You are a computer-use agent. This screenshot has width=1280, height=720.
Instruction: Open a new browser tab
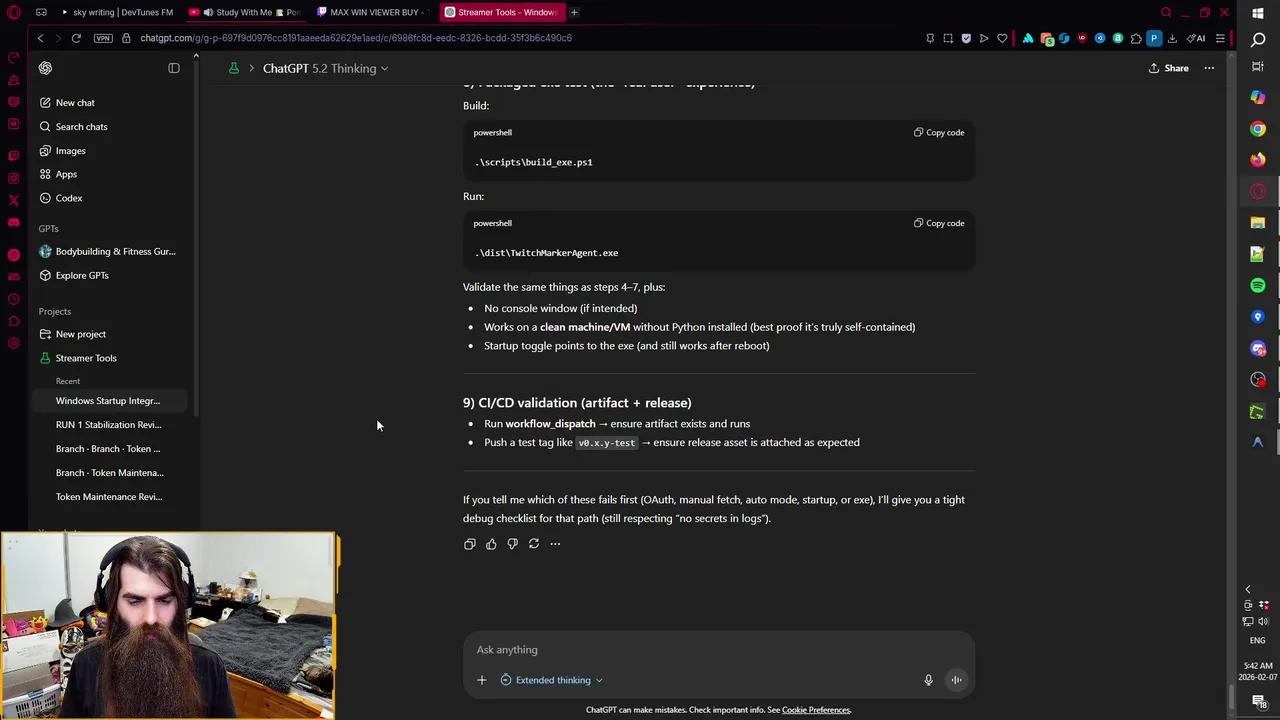[574, 12]
